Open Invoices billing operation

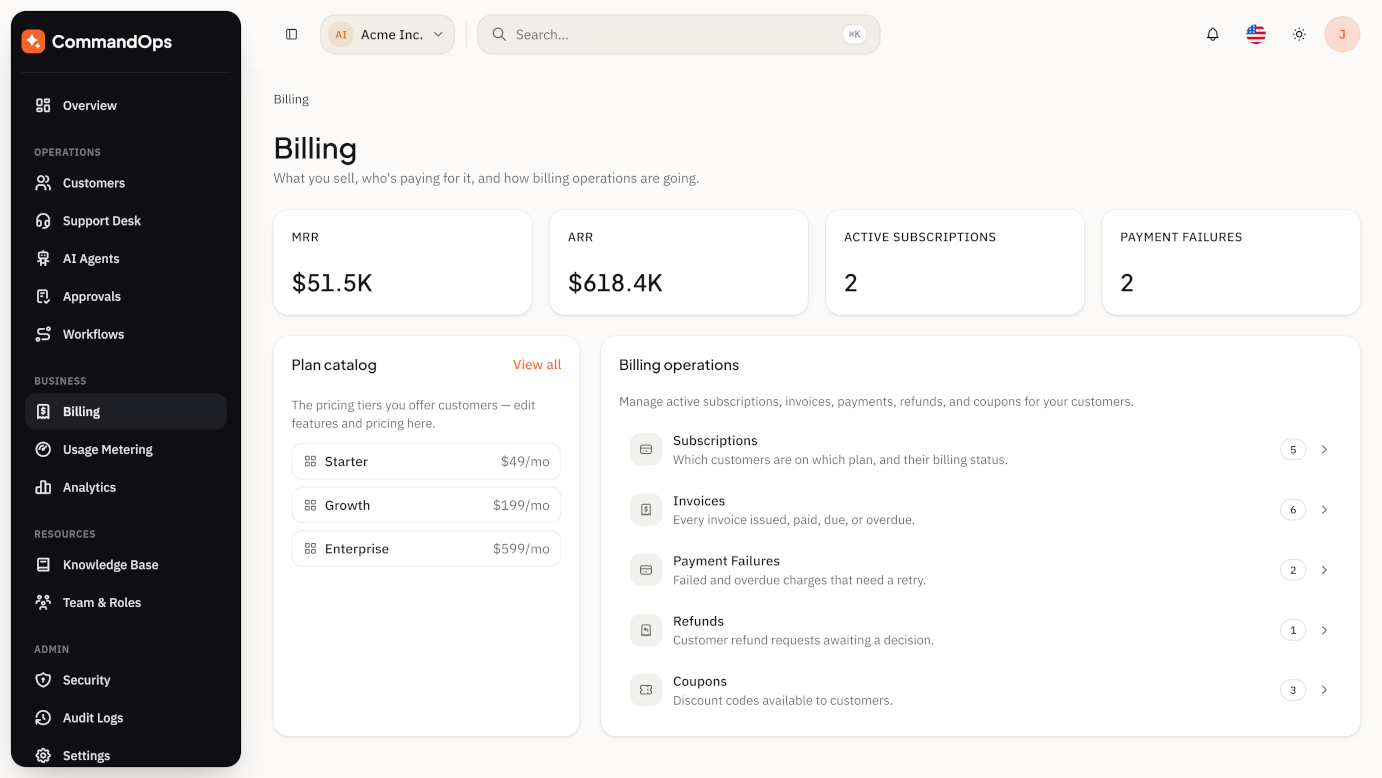[980, 510]
